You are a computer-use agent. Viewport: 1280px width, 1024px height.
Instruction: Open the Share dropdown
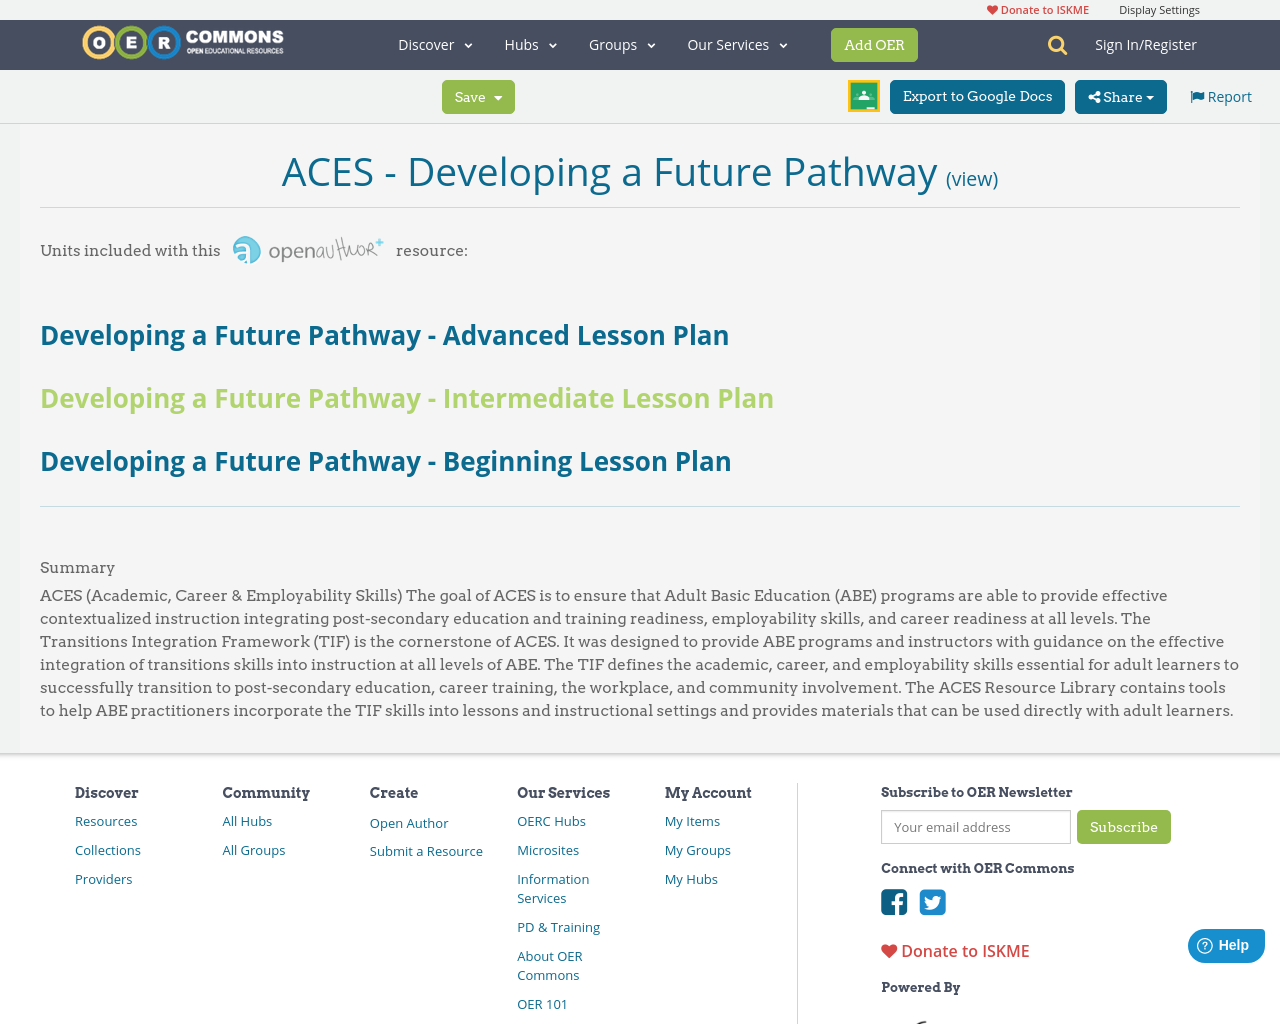coord(1120,96)
